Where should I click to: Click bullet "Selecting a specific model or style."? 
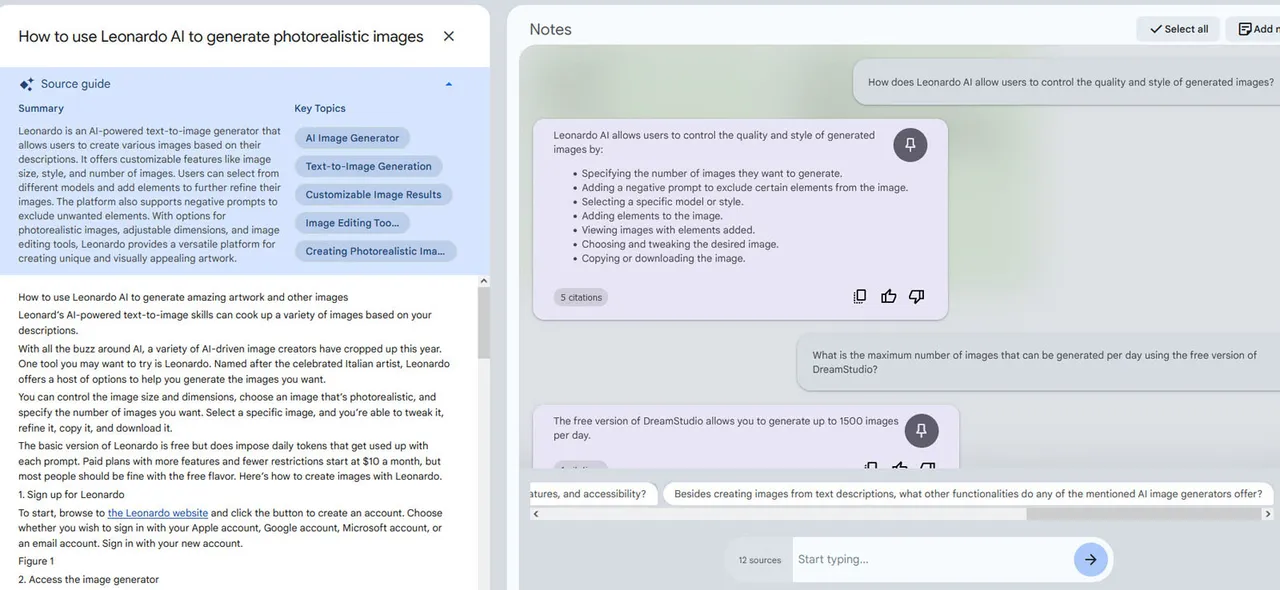tap(662, 201)
